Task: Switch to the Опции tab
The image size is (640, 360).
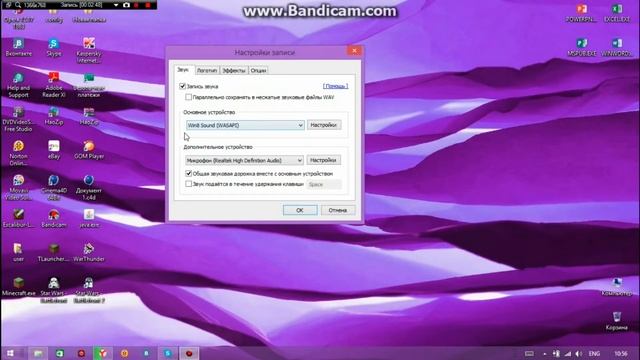Action: (258, 71)
